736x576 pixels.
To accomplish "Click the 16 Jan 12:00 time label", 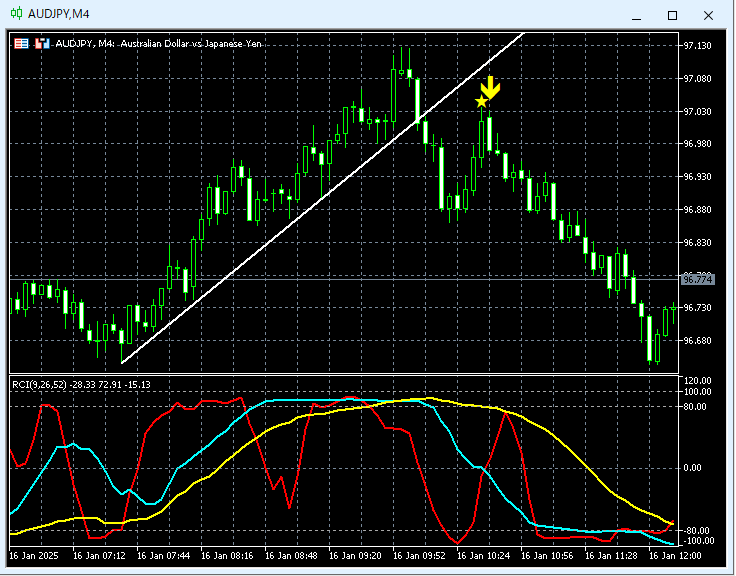I will 675,556.
